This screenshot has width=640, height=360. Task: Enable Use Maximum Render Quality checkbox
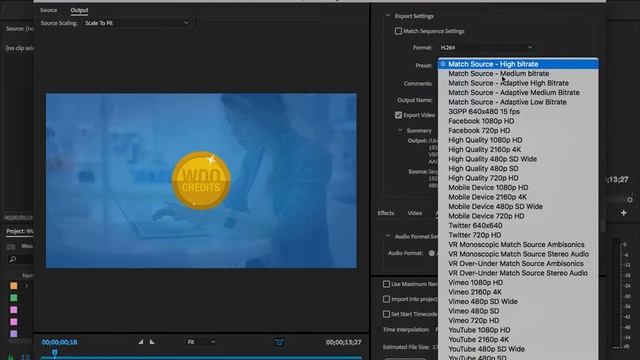pyautogui.click(x=386, y=284)
